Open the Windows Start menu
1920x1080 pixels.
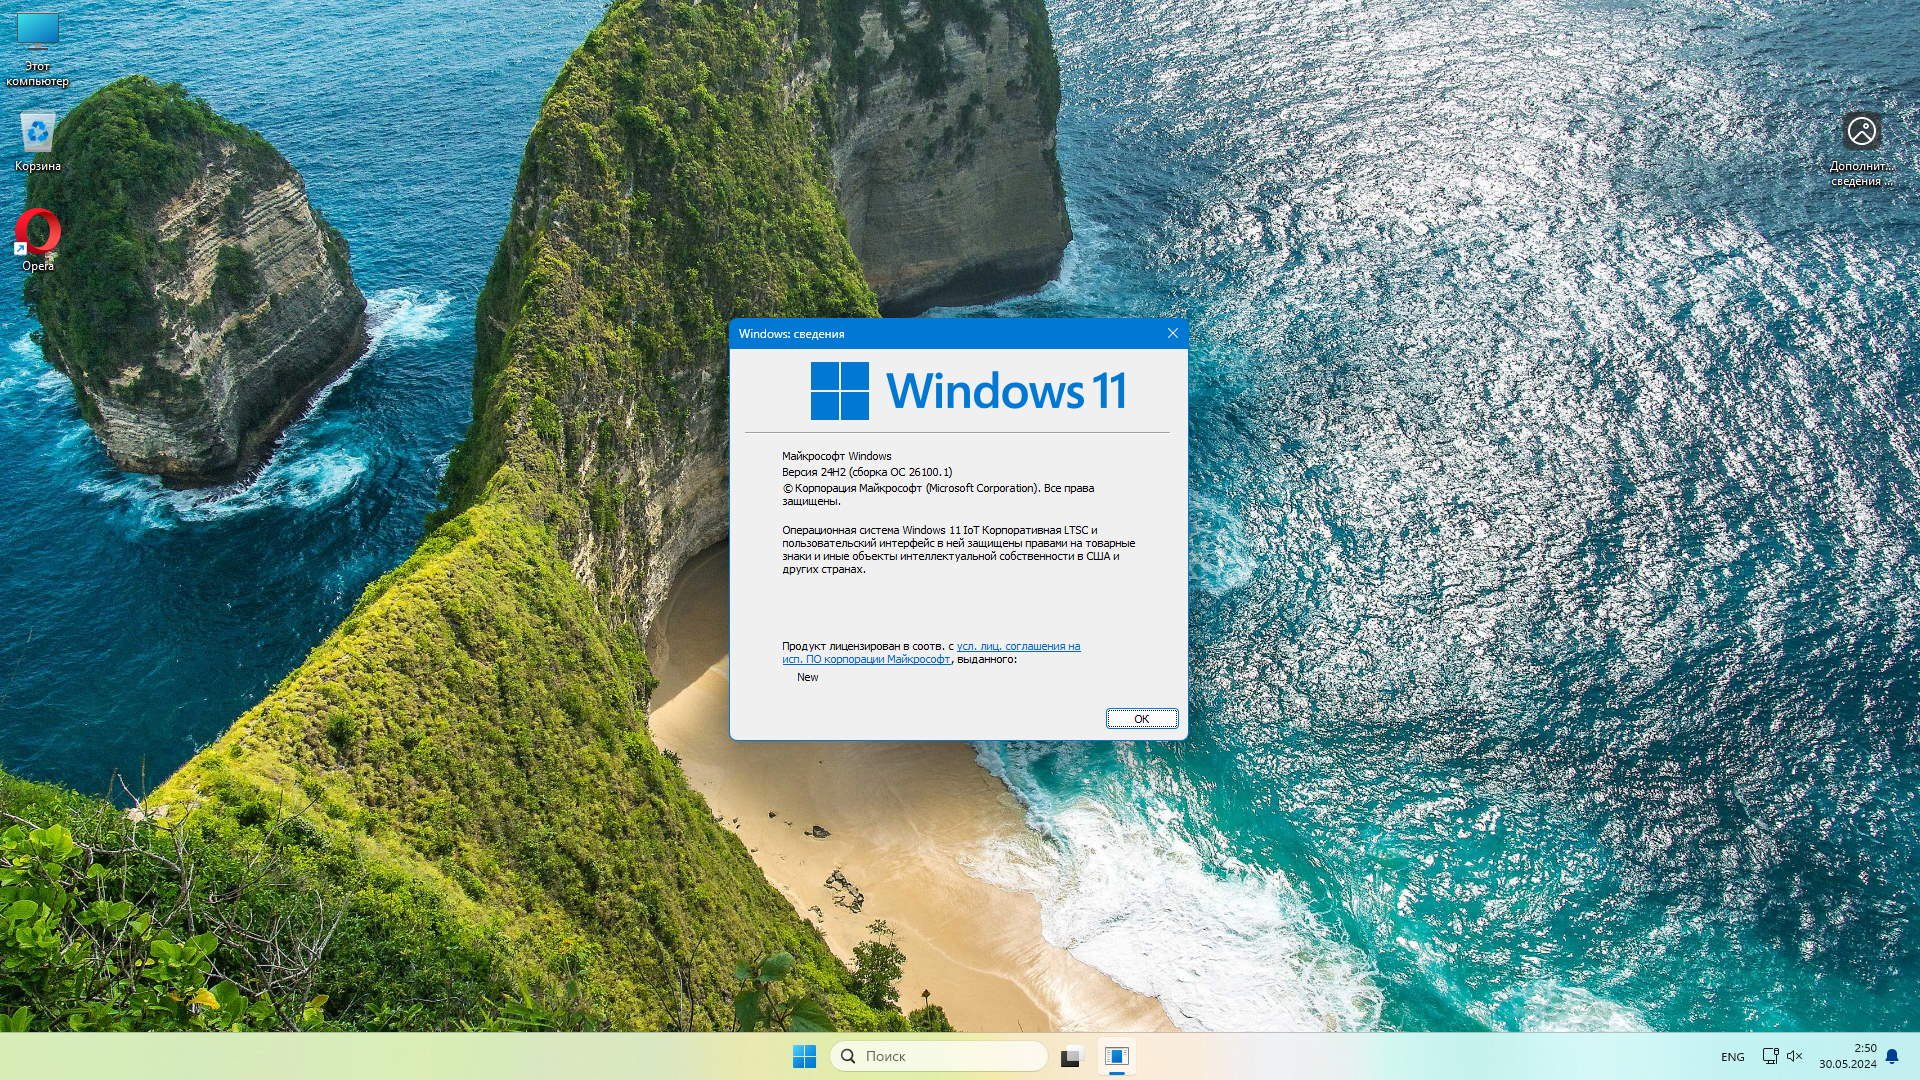[804, 1056]
